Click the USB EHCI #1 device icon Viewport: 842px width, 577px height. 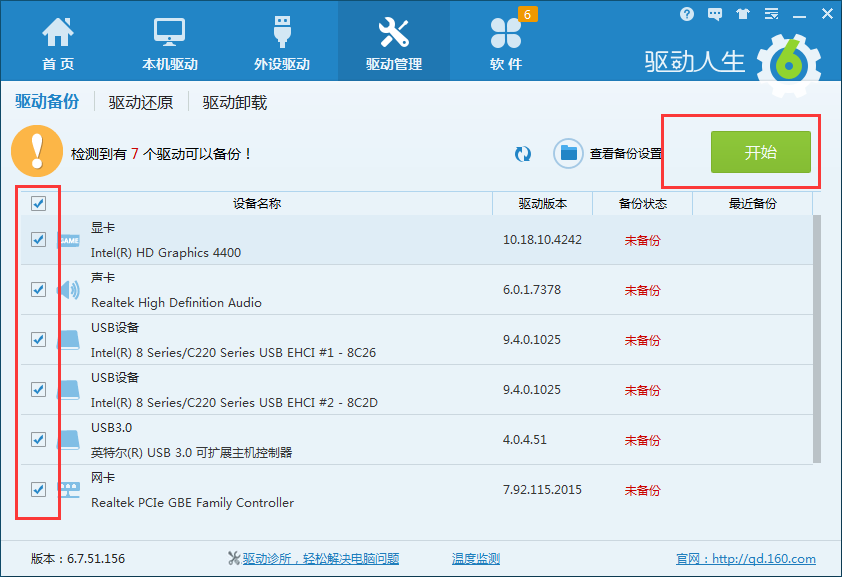(x=69, y=340)
